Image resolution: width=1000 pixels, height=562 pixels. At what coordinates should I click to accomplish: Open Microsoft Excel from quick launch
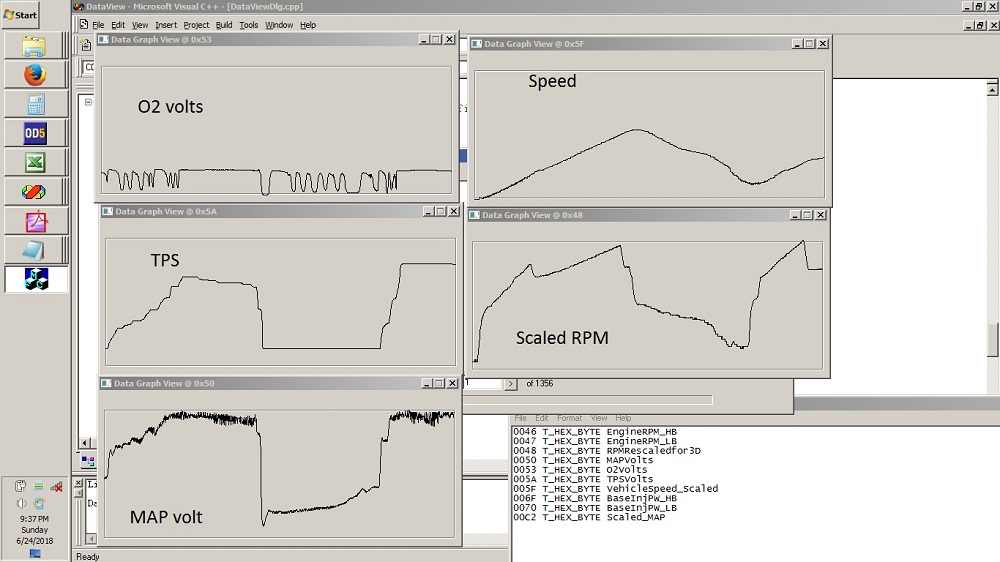(x=35, y=162)
